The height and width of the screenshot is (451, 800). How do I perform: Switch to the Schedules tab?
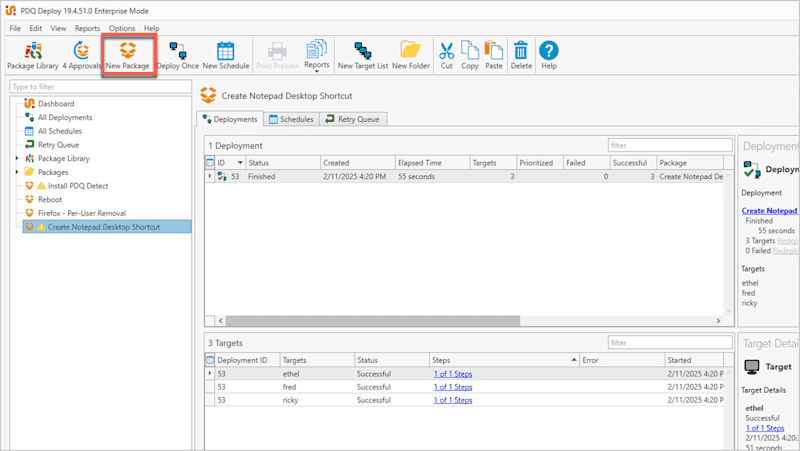click(291, 119)
